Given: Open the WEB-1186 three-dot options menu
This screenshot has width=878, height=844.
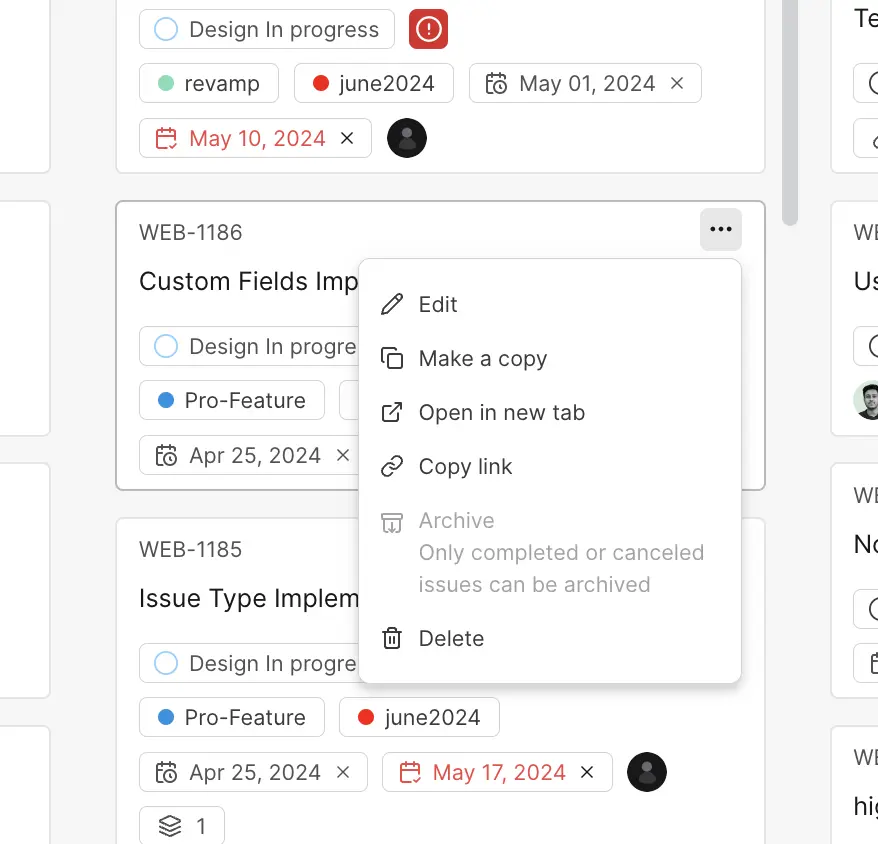Looking at the screenshot, I should coord(720,230).
